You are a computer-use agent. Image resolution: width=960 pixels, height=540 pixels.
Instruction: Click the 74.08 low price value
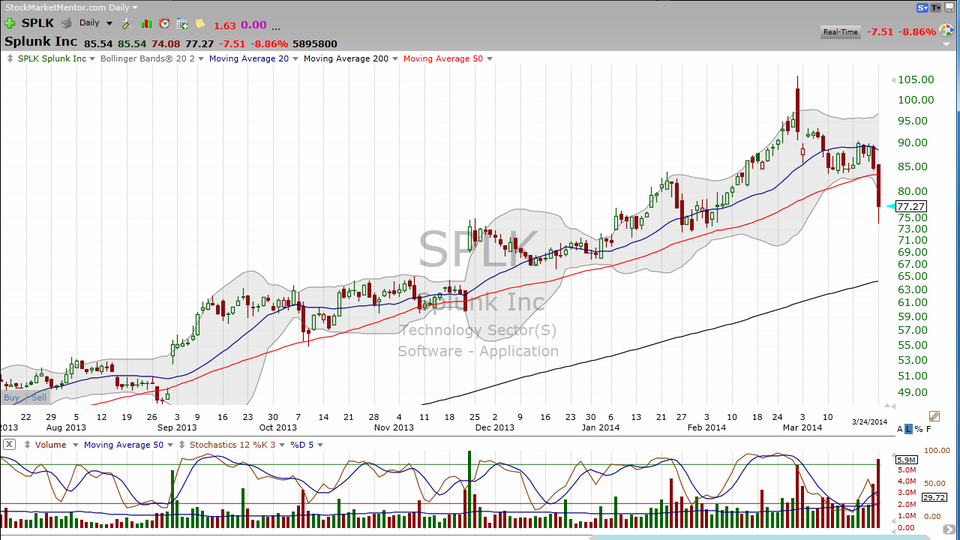pos(166,44)
